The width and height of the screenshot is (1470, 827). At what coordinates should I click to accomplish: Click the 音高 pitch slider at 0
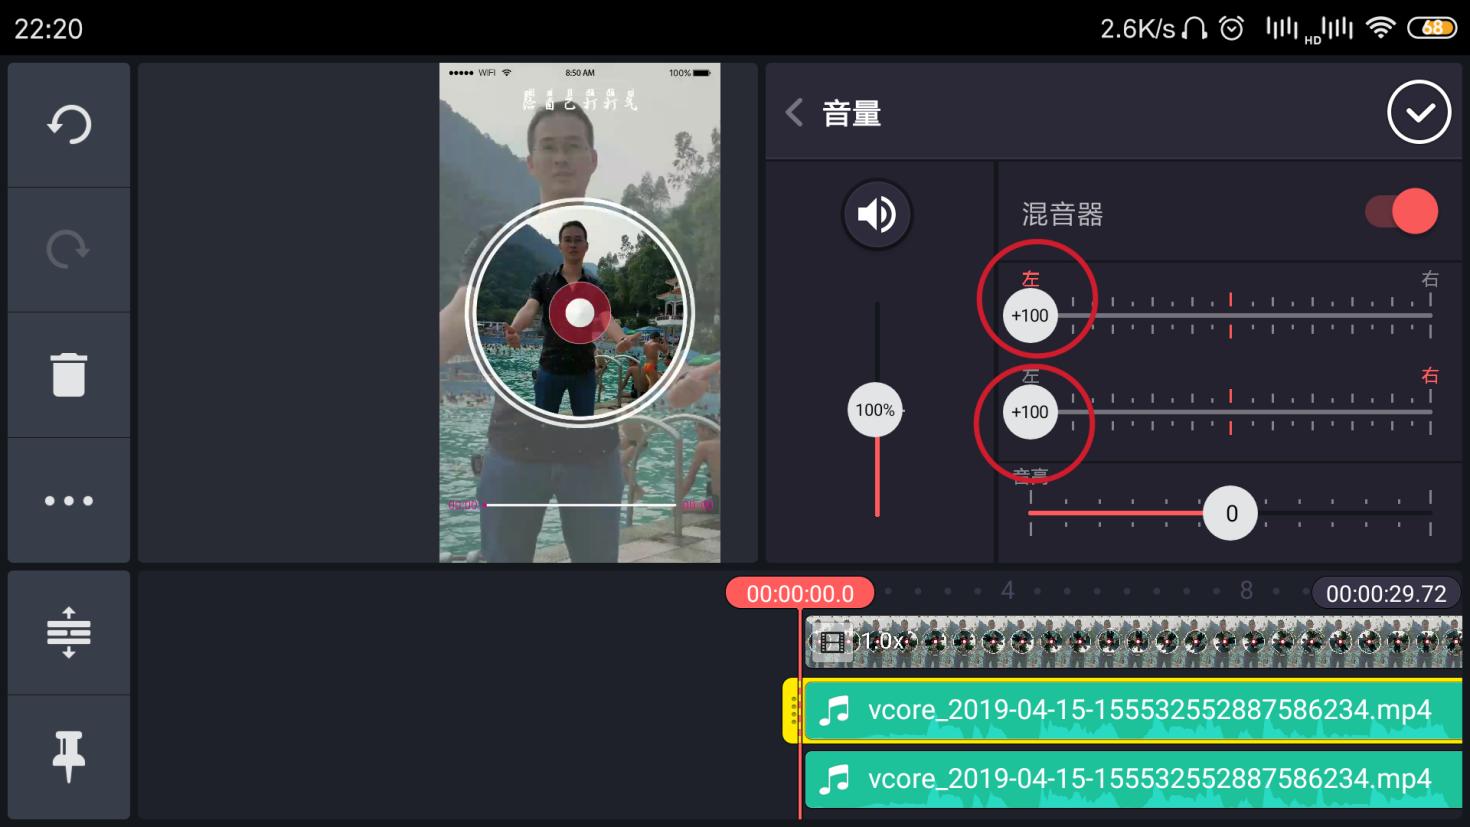coord(1230,513)
